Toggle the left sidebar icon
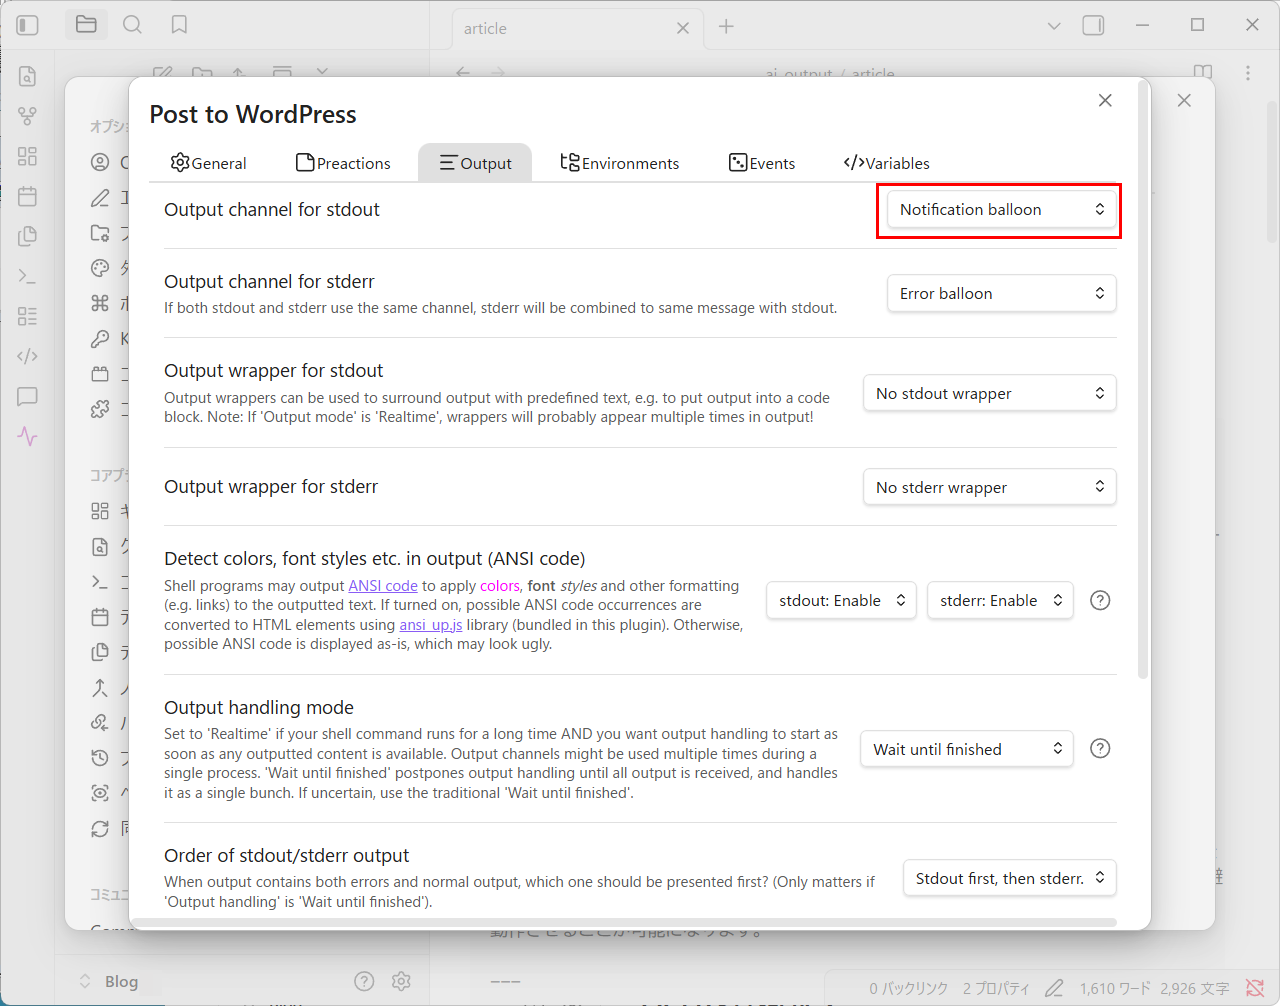This screenshot has width=1280, height=1006. tap(28, 25)
